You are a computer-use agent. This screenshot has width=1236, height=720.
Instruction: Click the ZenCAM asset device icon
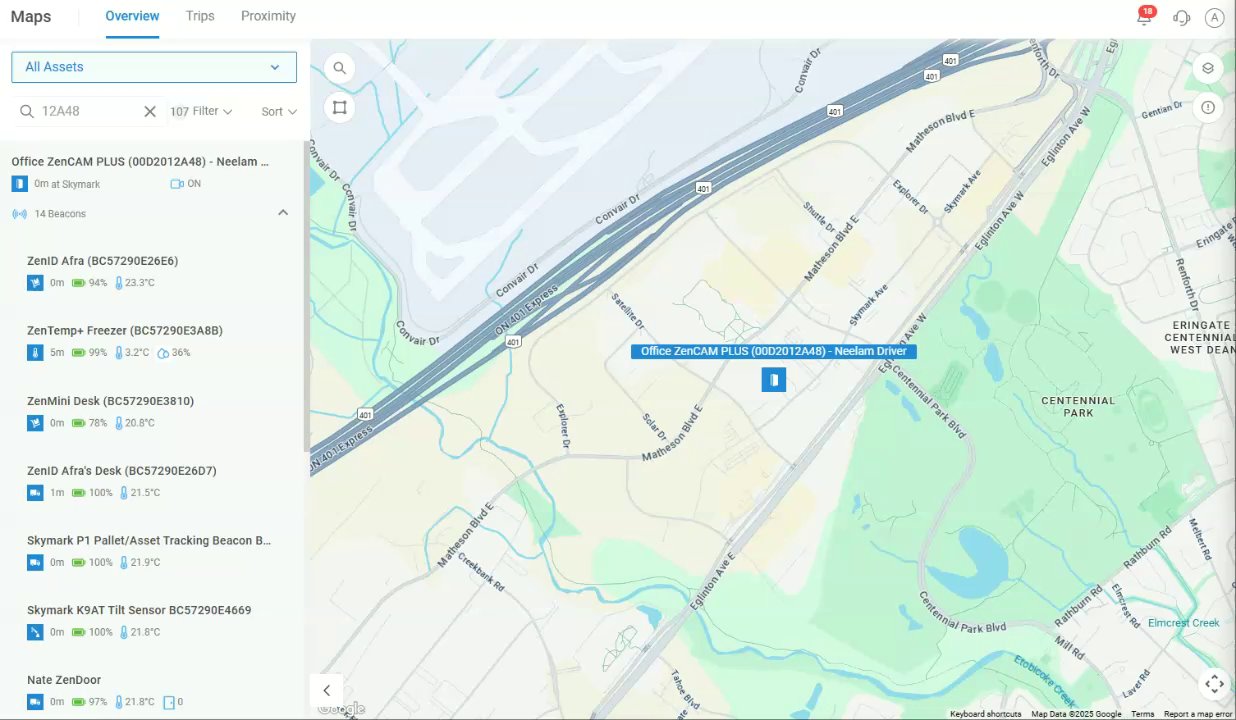tap(19, 184)
